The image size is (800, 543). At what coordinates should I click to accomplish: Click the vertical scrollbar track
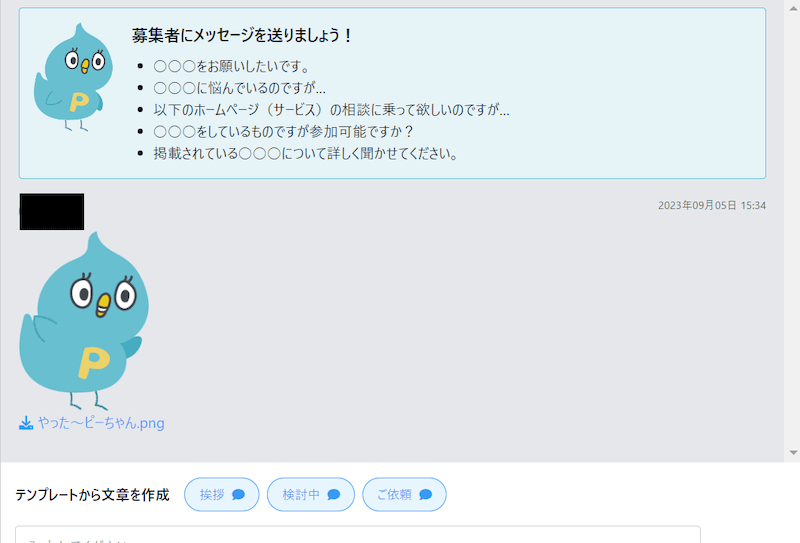792,300
